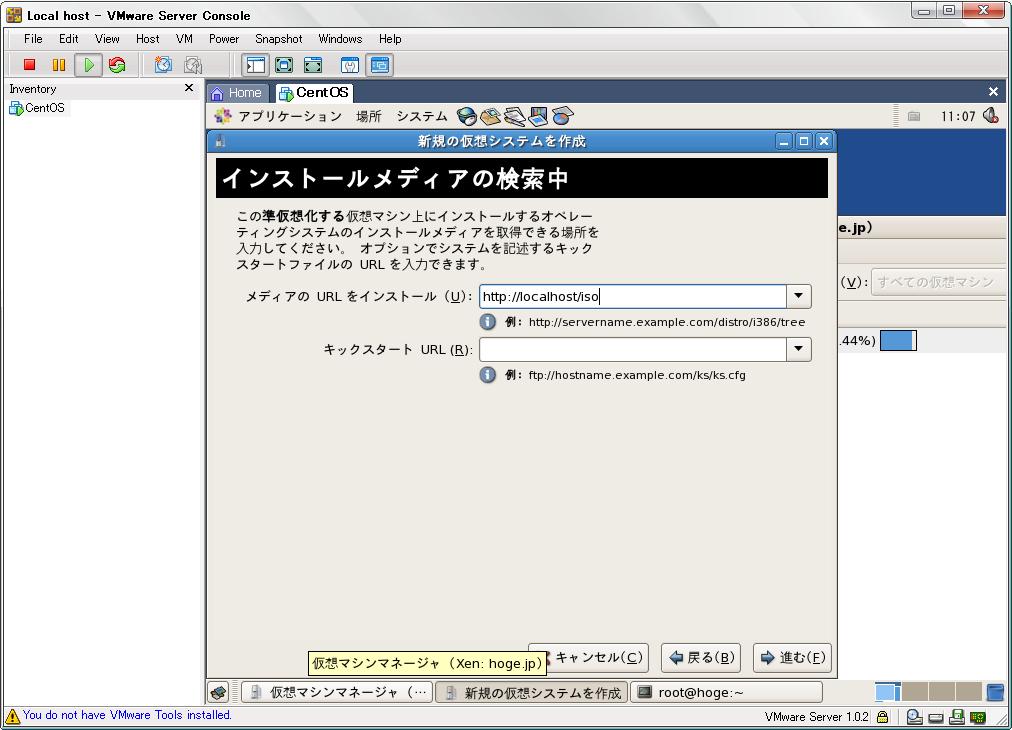Click the 進む(F) forward button
1012x730 pixels.
pos(792,658)
